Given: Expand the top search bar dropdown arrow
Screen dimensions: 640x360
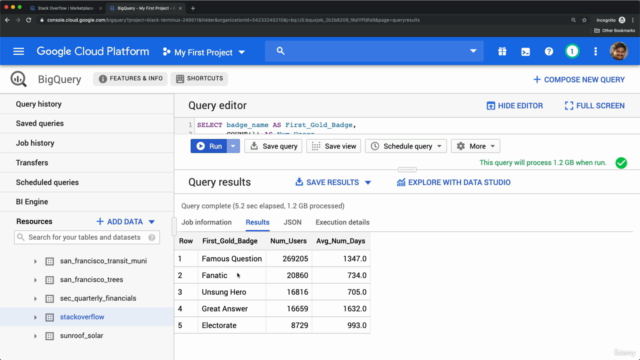Looking at the screenshot, I should 473,51.
